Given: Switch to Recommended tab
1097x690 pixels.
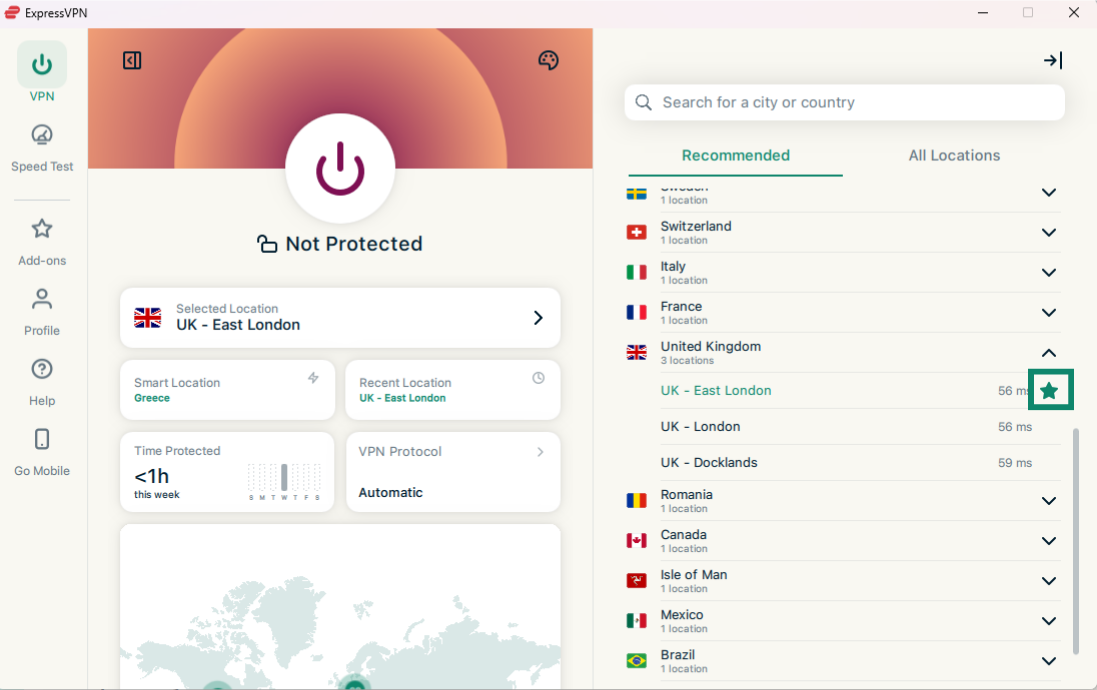Looking at the screenshot, I should pos(735,155).
